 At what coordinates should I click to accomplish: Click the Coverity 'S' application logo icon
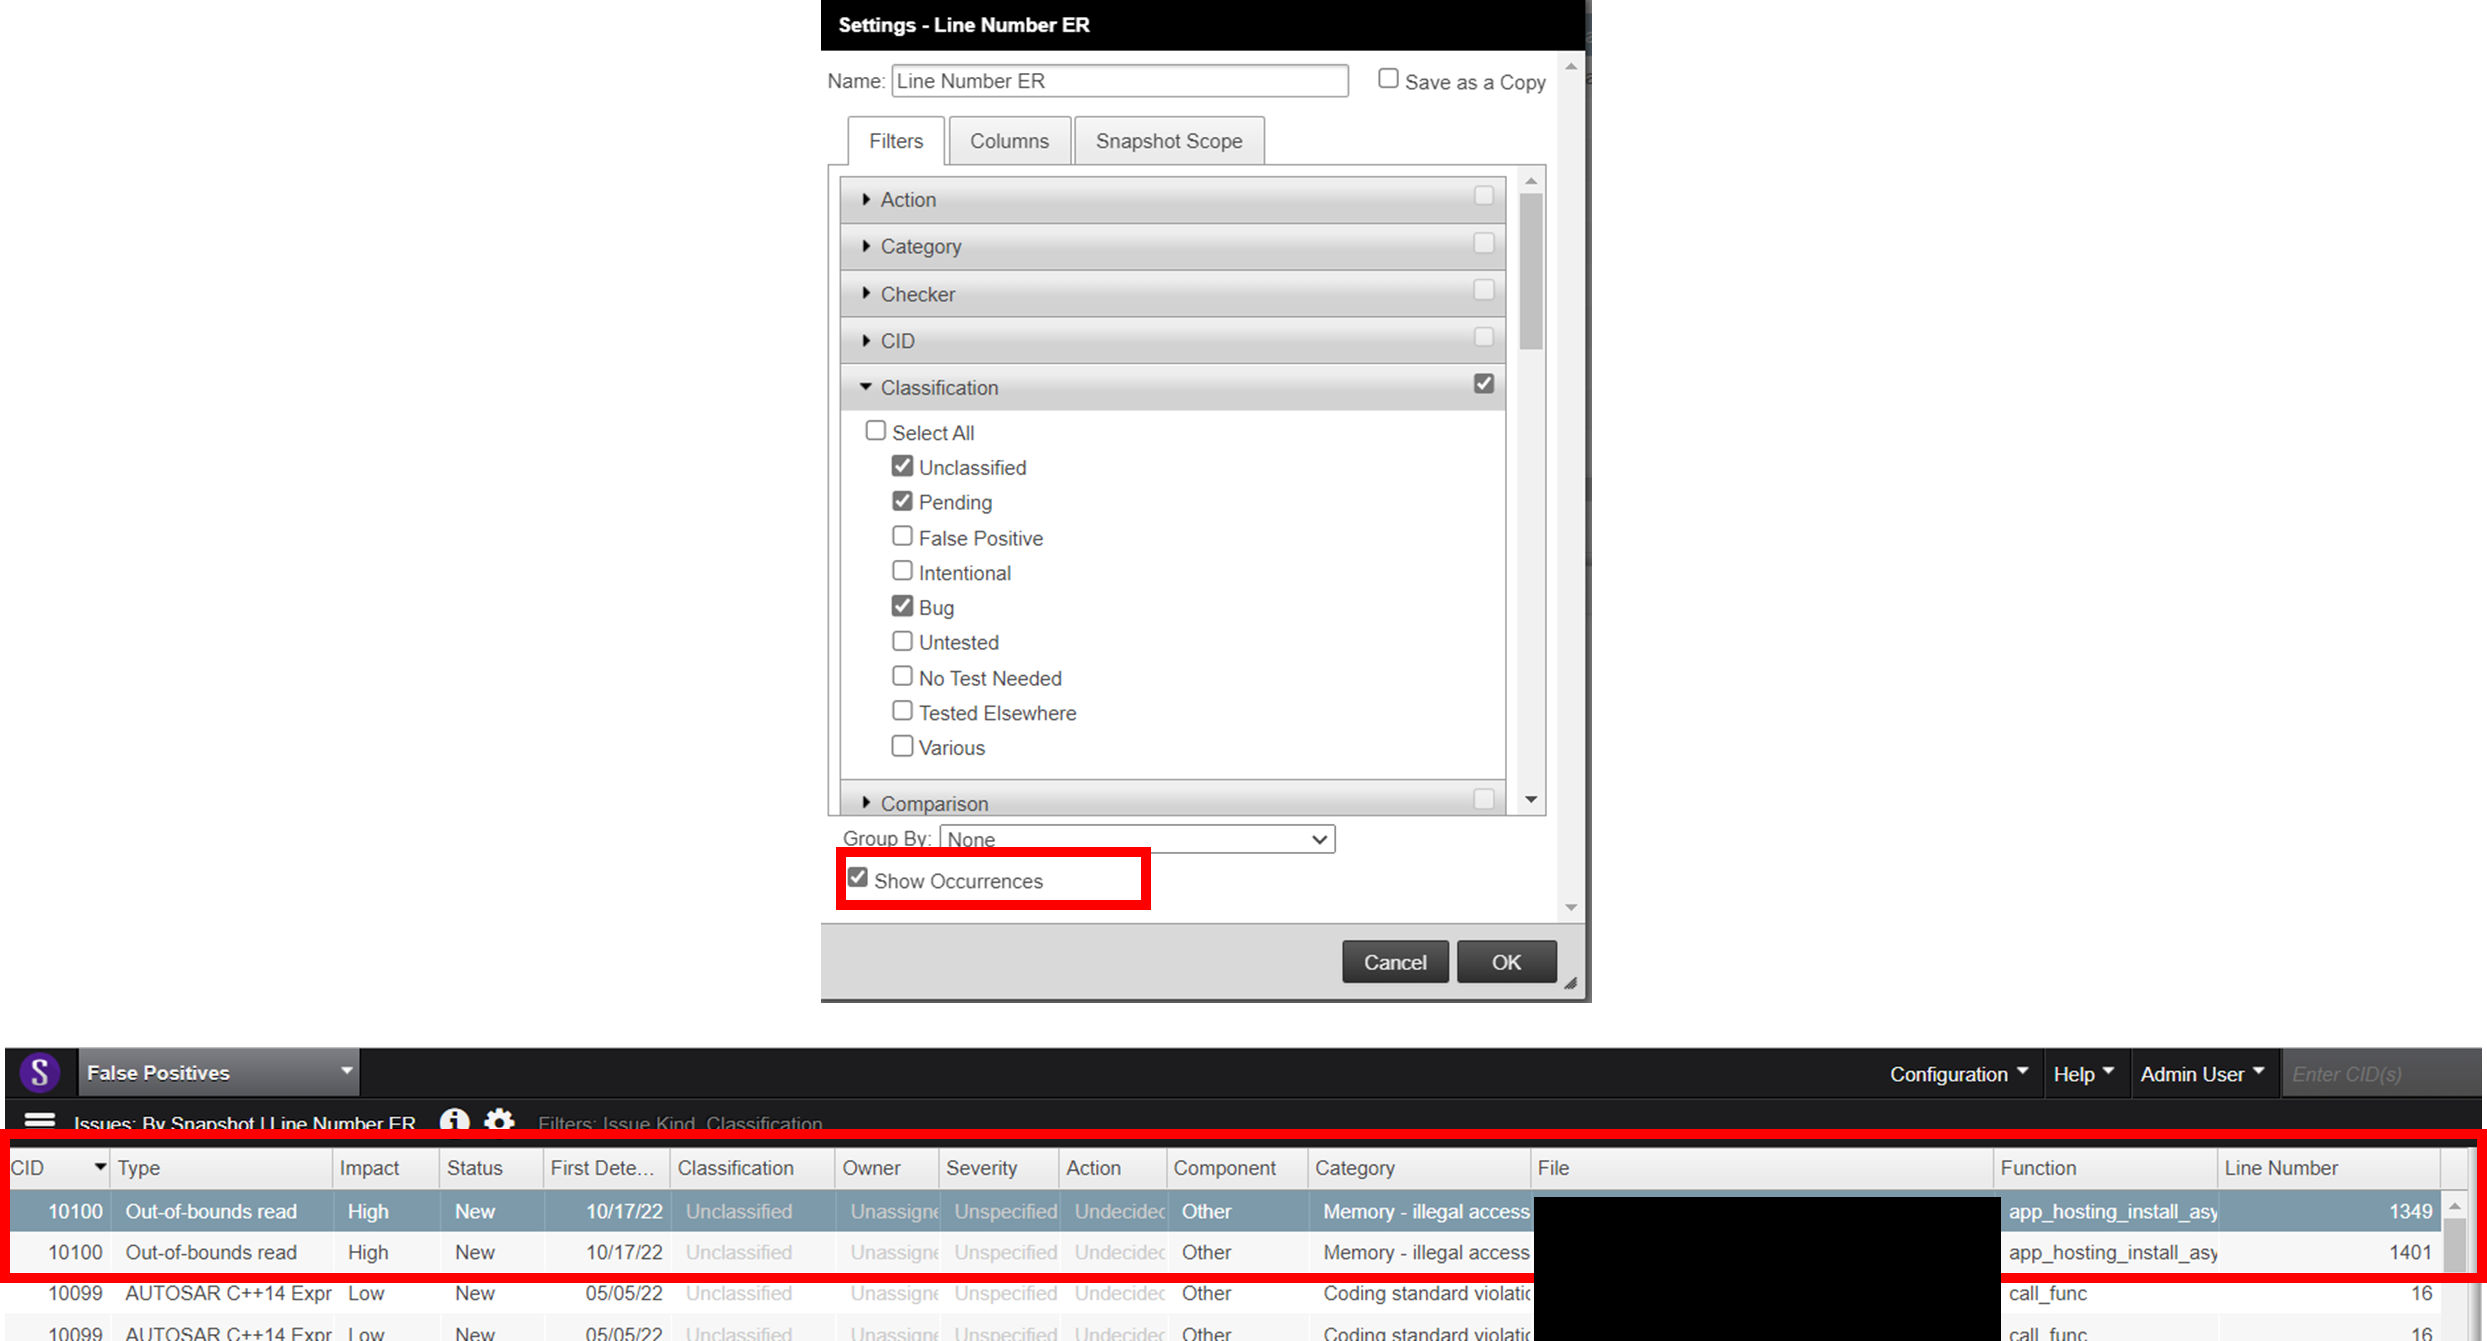(x=40, y=1072)
